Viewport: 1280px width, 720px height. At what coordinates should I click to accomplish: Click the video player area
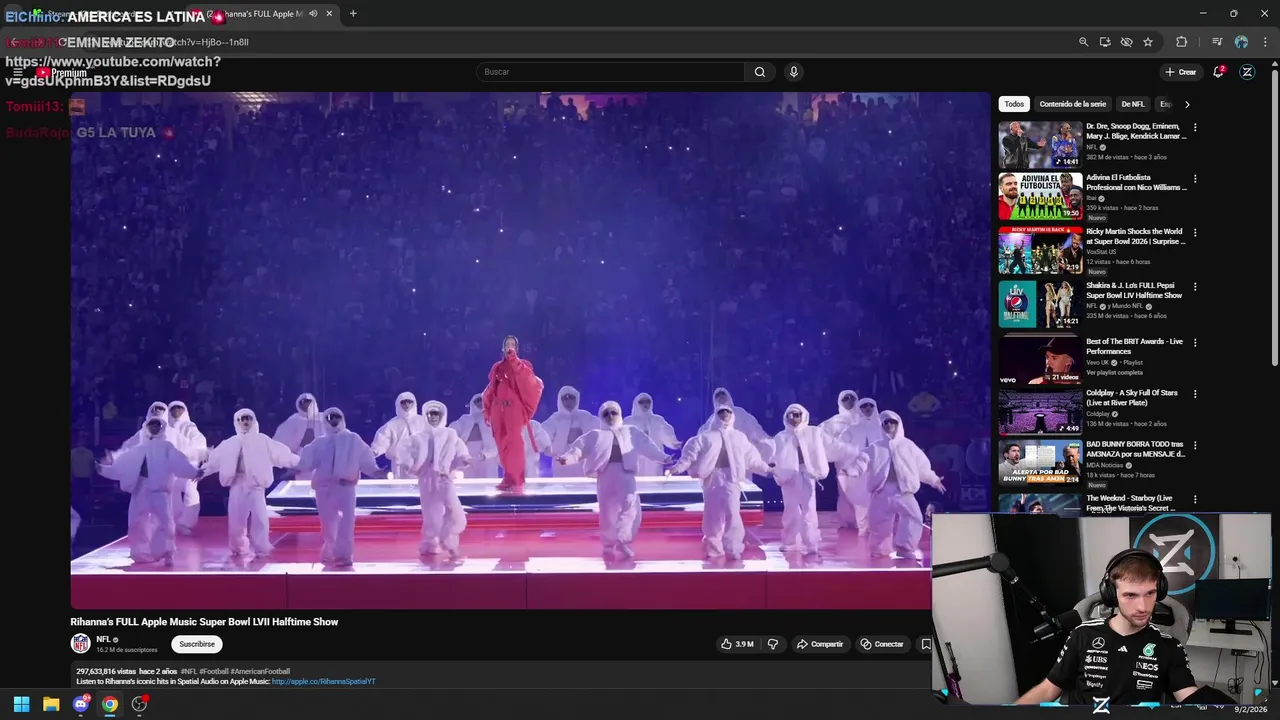coord(530,350)
